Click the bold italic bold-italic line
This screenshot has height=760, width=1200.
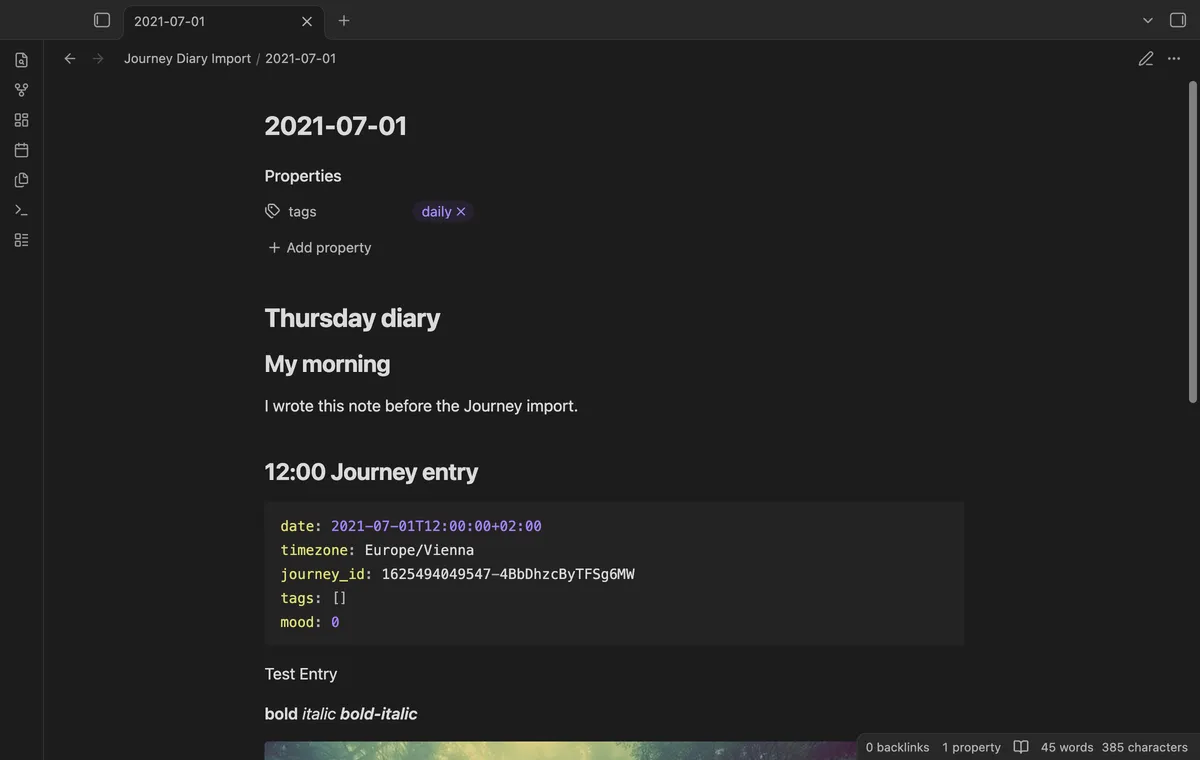coord(341,714)
